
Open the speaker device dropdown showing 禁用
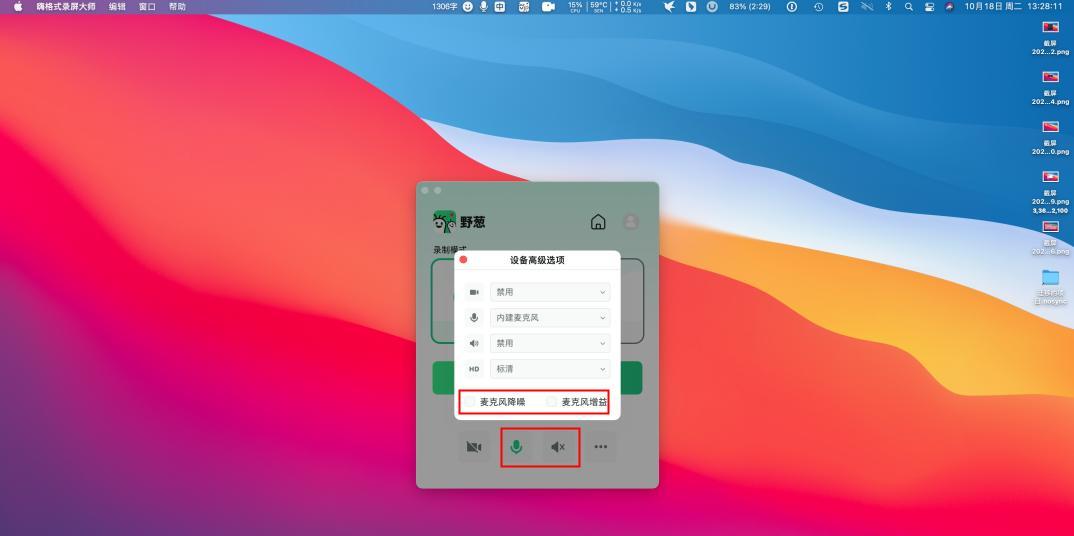click(x=550, y=343)
